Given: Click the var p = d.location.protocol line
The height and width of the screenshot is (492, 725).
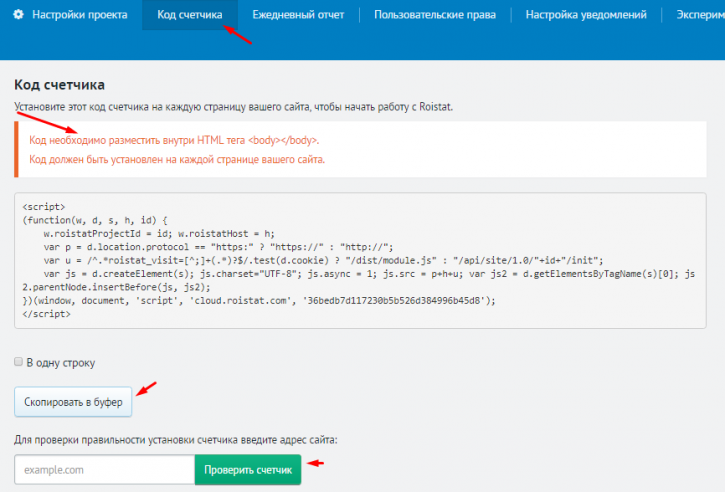Looking at the screenshot, I should click(x=218, y=247).
